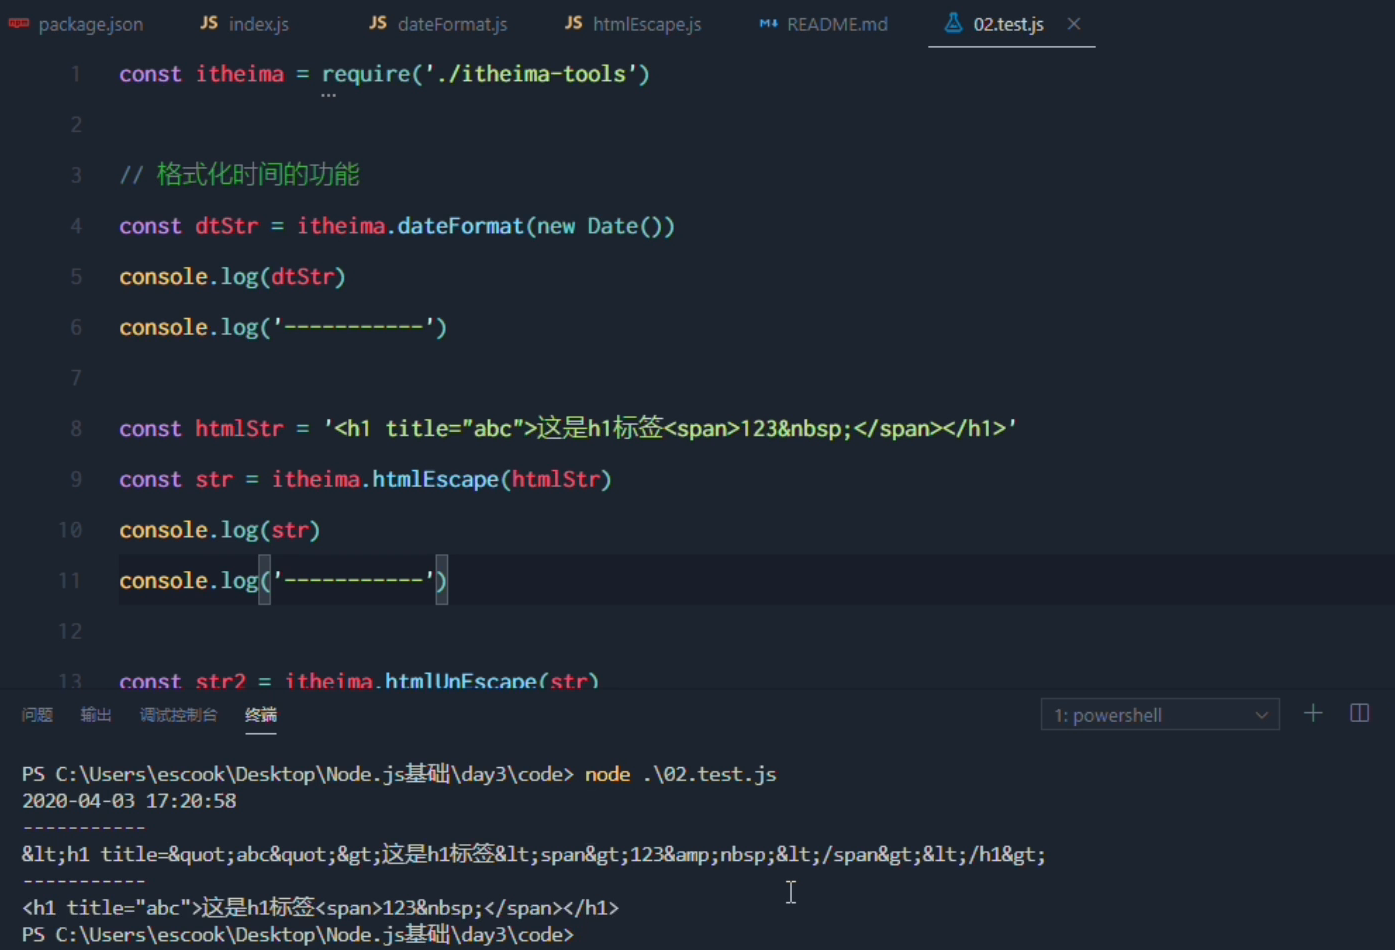
Task: Click the escaped &lt;h1 output line
Action: 534,855
